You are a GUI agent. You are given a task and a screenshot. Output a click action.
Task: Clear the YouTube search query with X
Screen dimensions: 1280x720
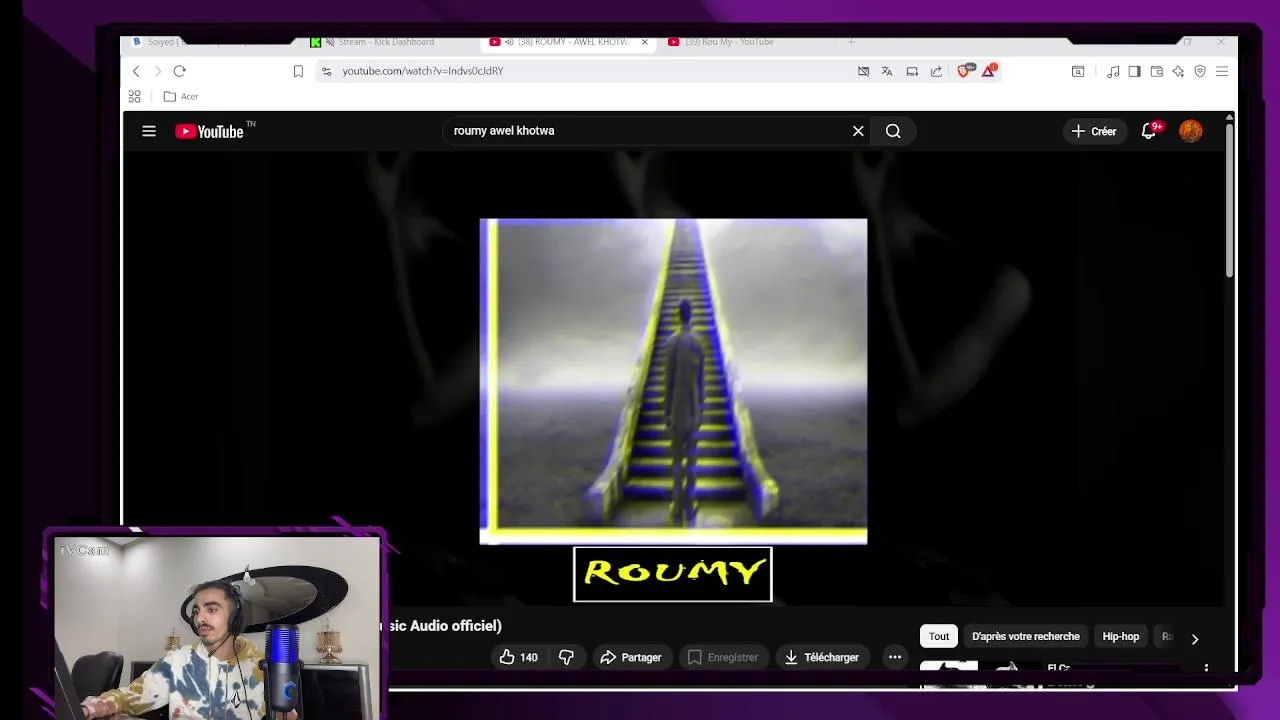(858, 131)
